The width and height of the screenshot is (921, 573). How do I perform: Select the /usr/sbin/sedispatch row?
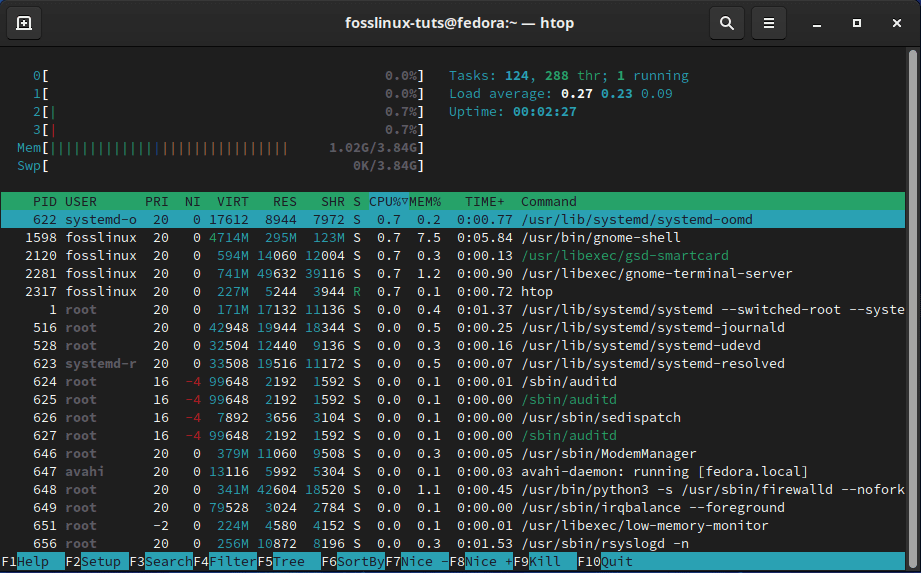point(453,418)
